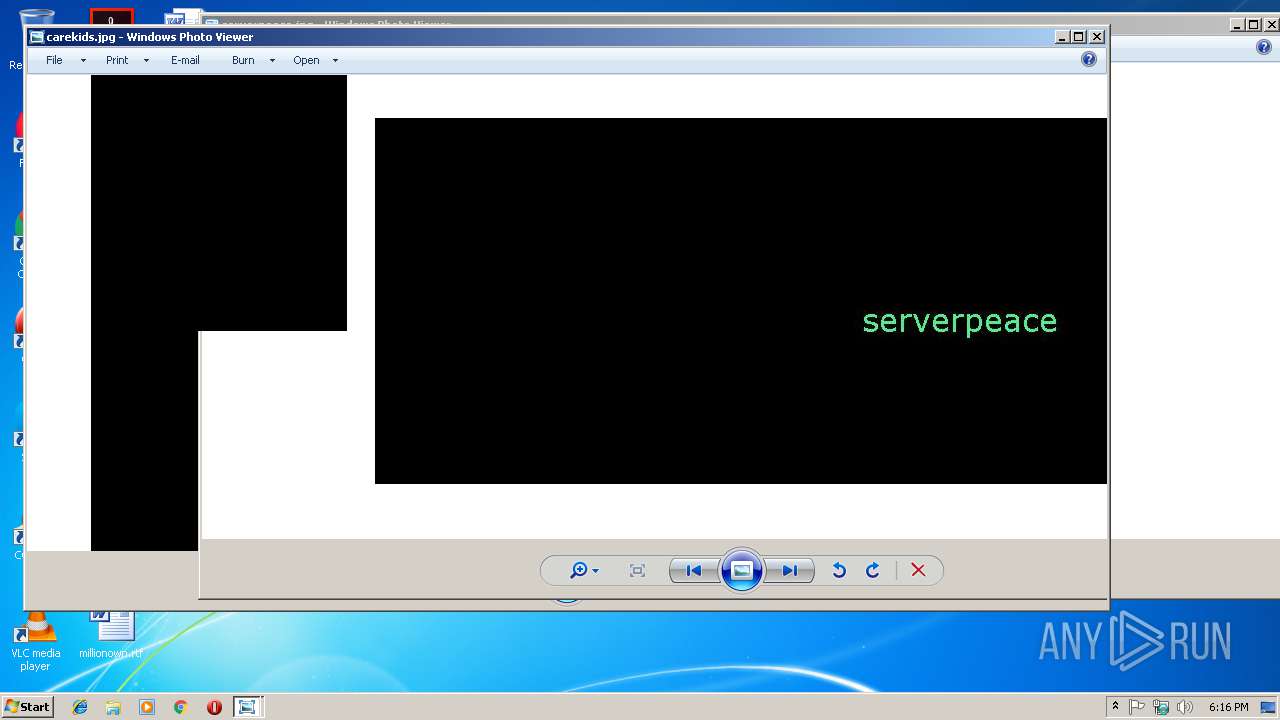1280x720 pixels.
Task: Open Action Center flag icon
Action: (1137, 707)
